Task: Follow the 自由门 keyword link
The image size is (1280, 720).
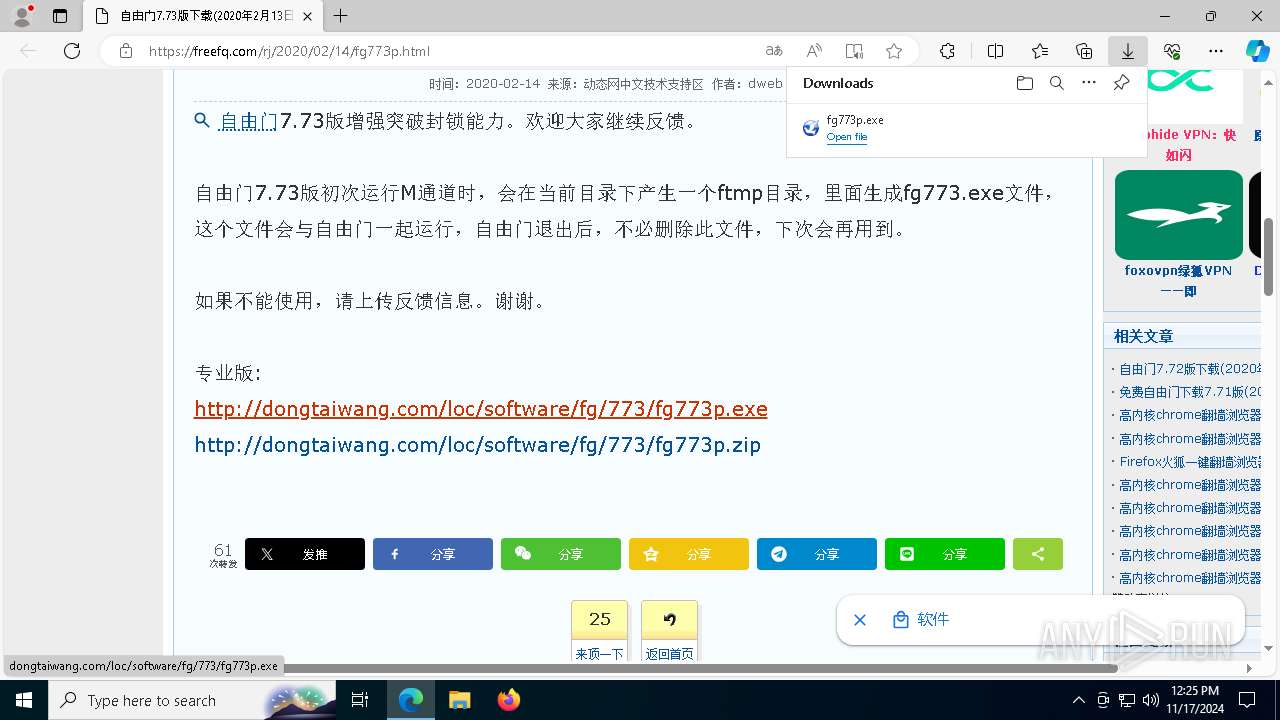Action: (x=248, y=121)
